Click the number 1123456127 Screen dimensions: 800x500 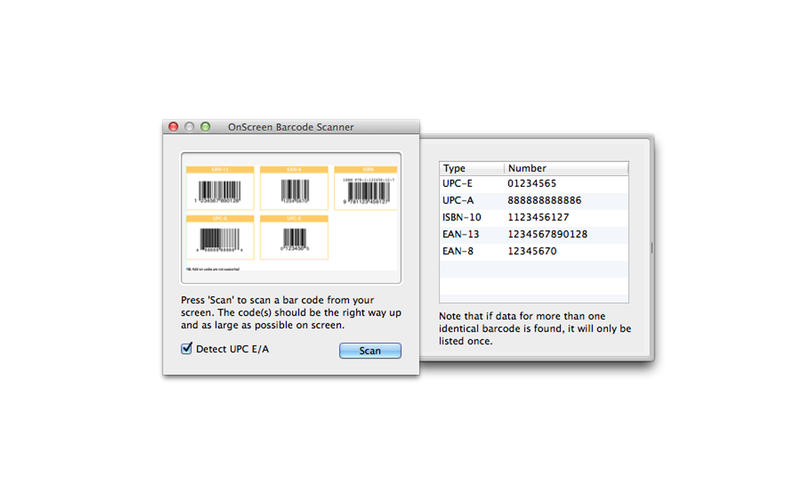[x=538, y=217]
